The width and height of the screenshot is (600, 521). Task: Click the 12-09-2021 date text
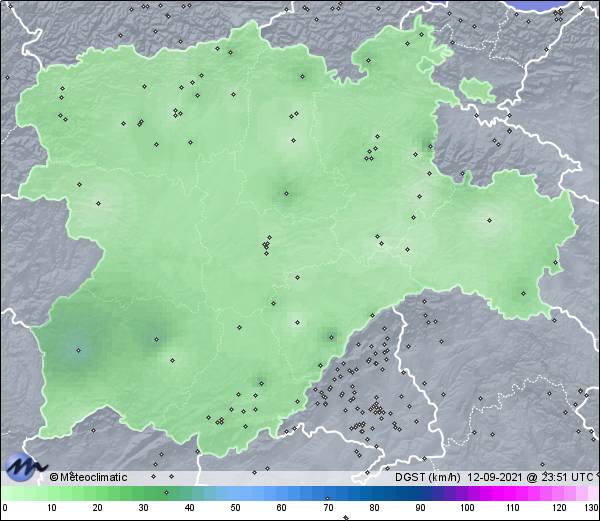tap(494, 477)
